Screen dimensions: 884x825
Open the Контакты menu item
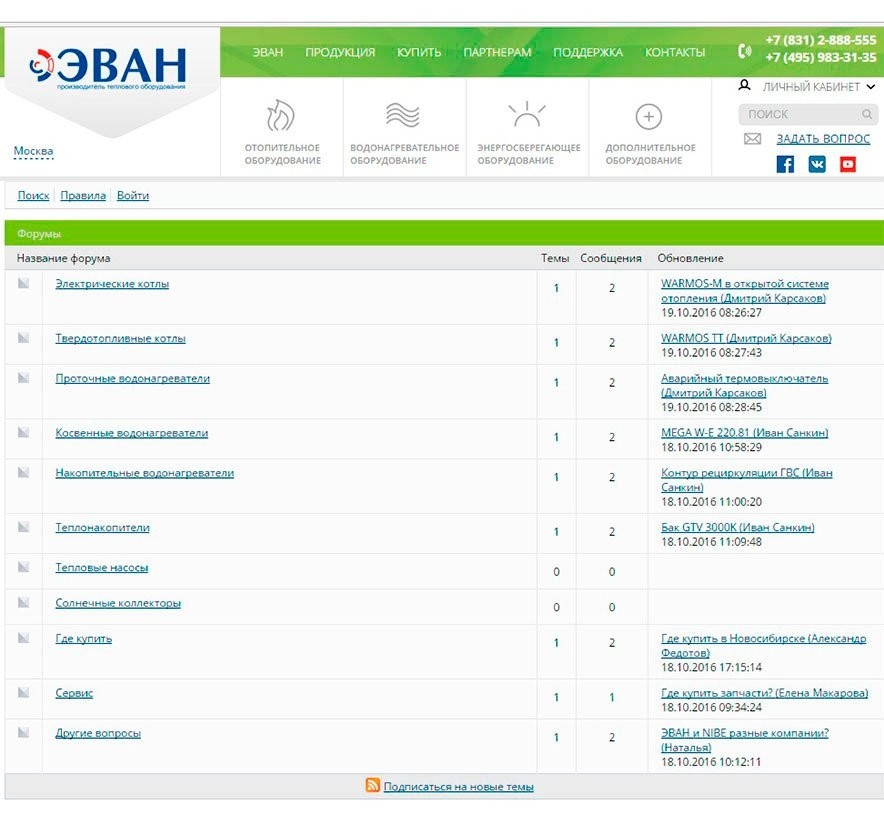tap(675, 52)
